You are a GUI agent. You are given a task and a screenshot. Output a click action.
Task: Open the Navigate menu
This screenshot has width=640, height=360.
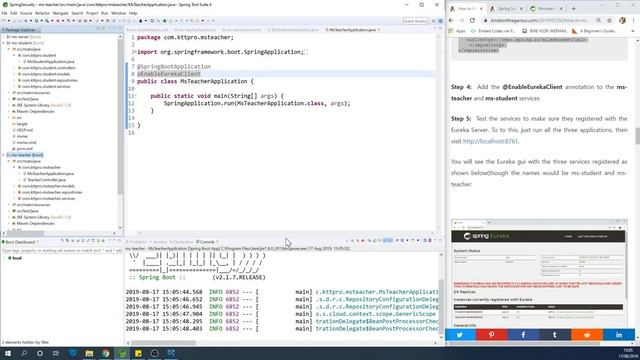click(60, 13)
